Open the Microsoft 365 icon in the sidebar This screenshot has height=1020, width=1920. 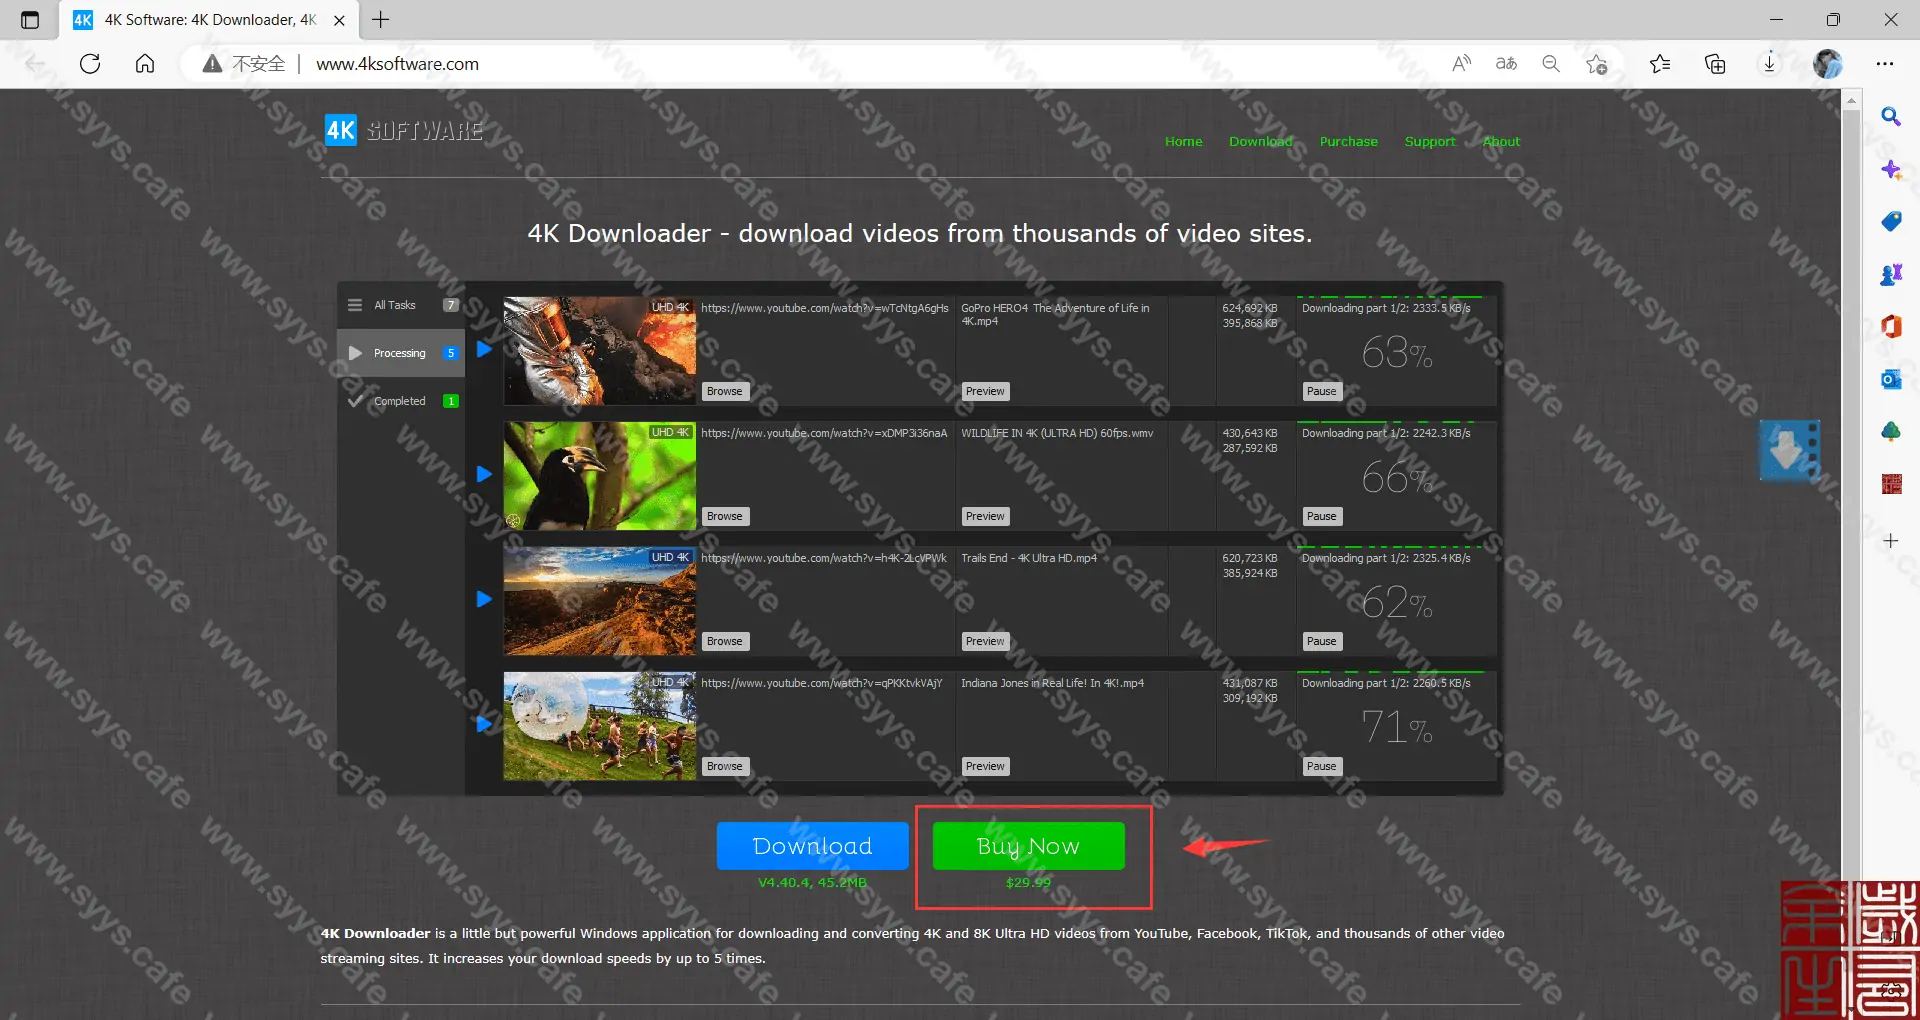[1890, 326]
